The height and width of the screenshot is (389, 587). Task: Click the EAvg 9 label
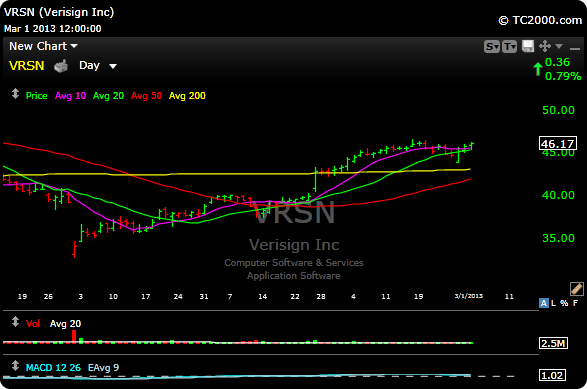[103, 368]
